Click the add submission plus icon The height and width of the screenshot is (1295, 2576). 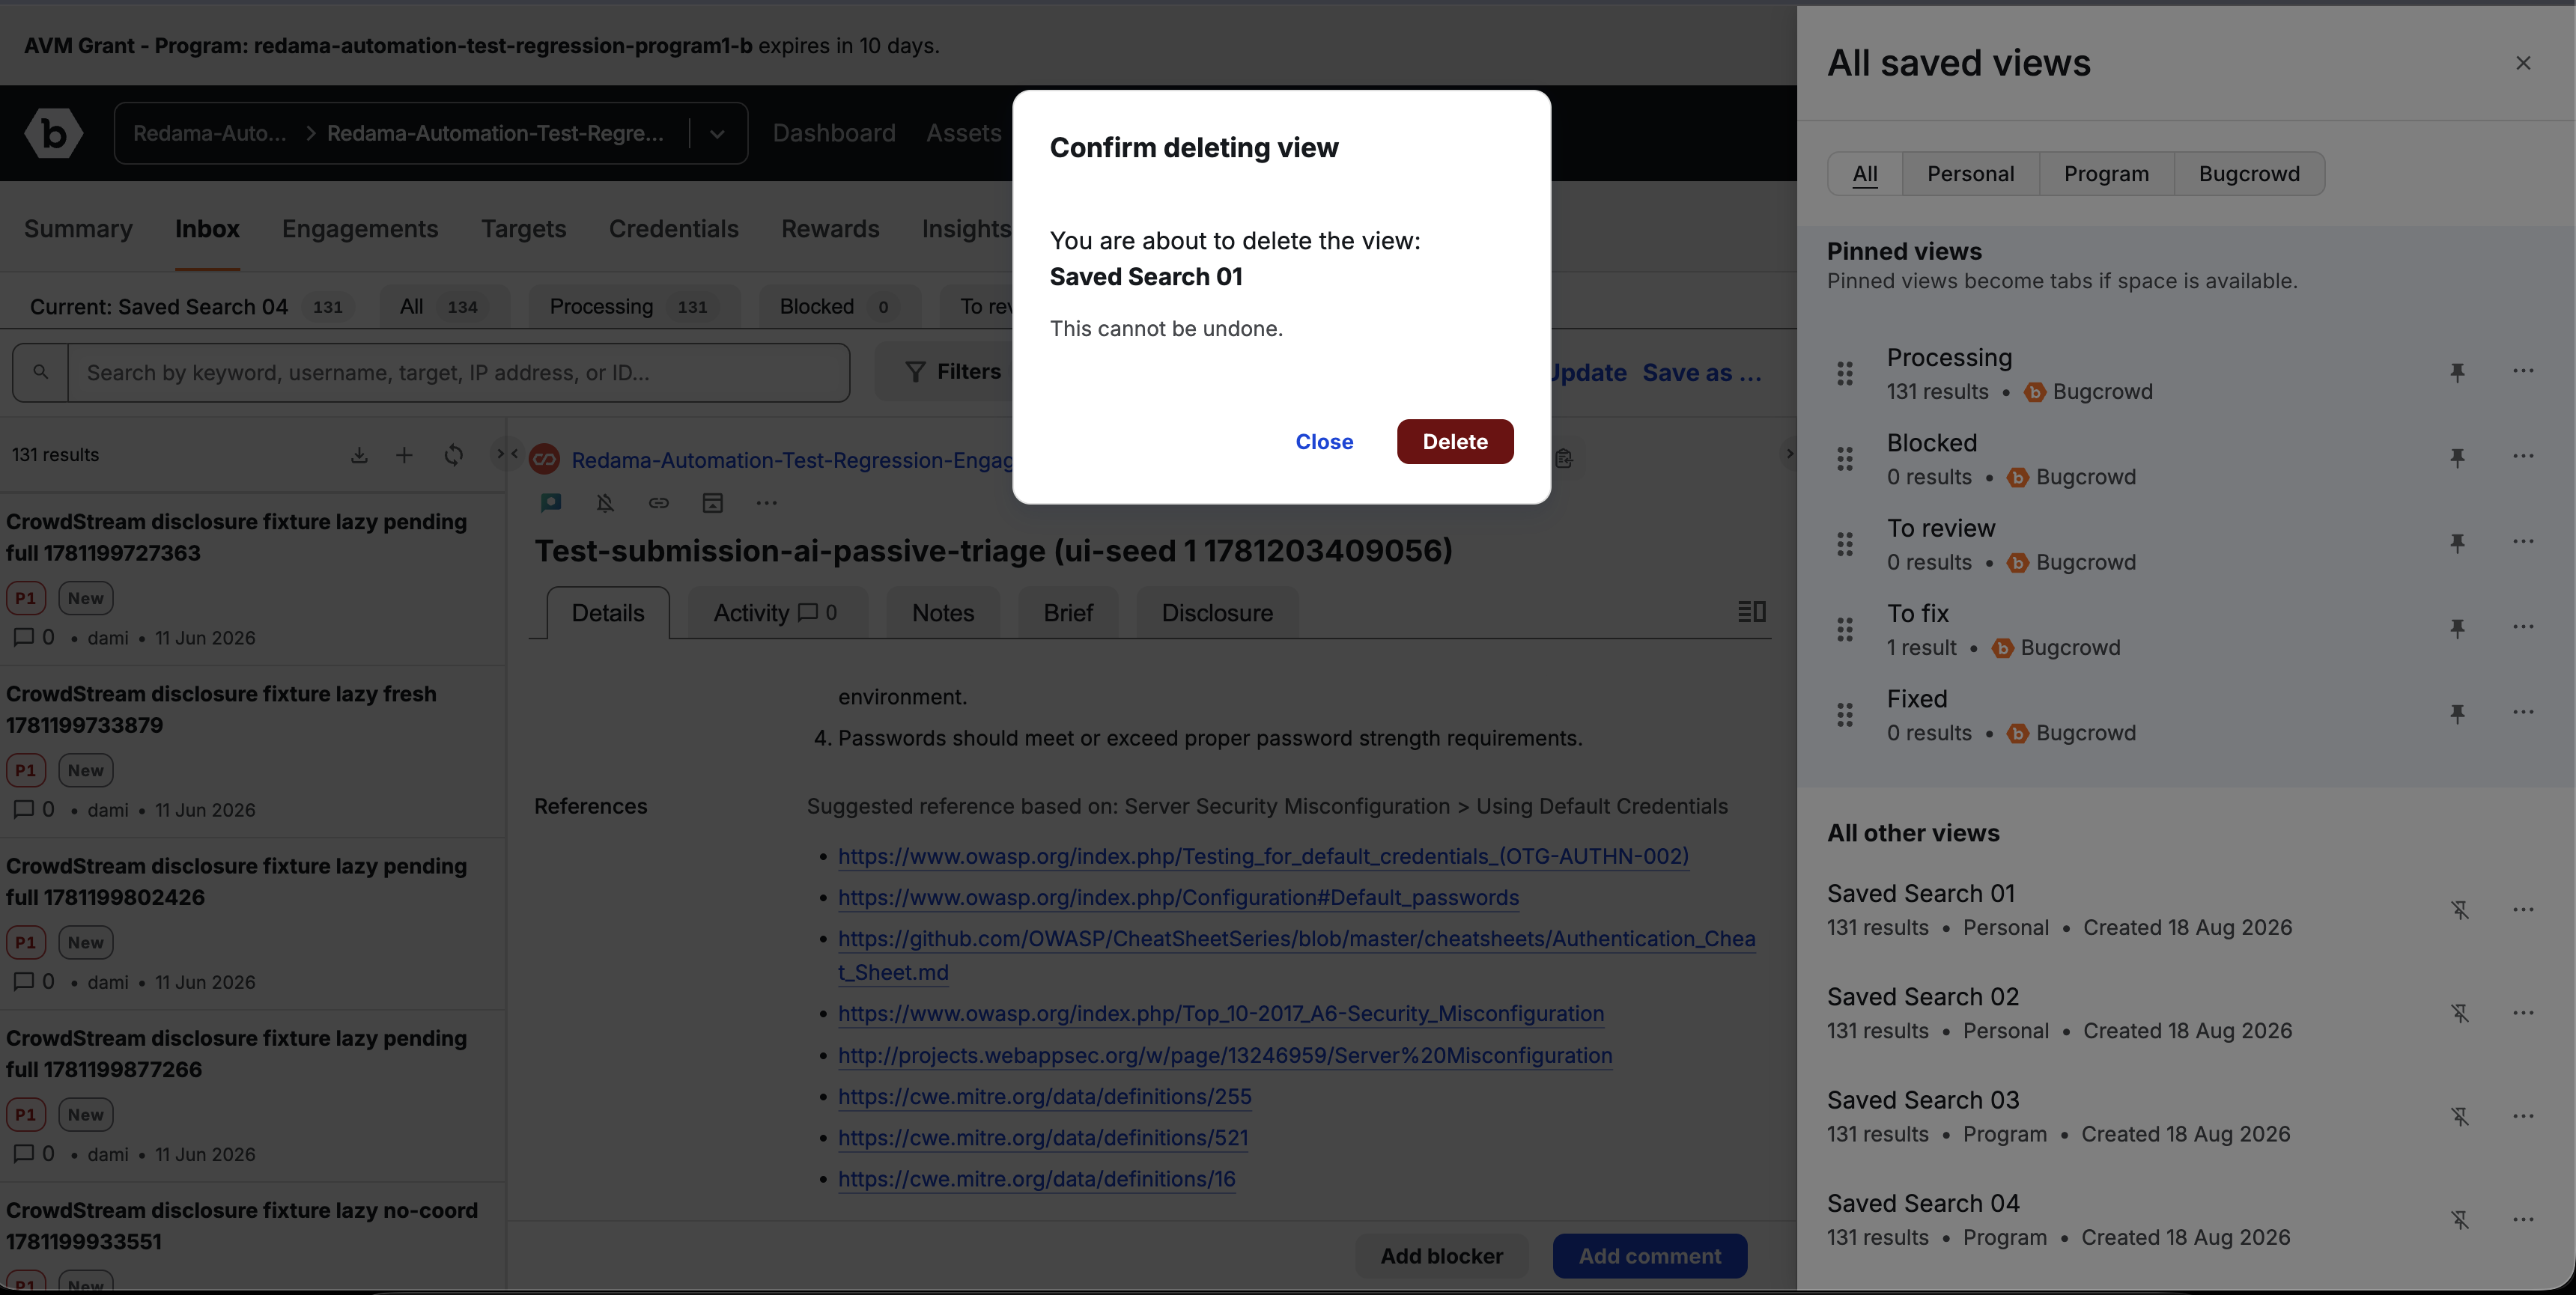[404, 455]
